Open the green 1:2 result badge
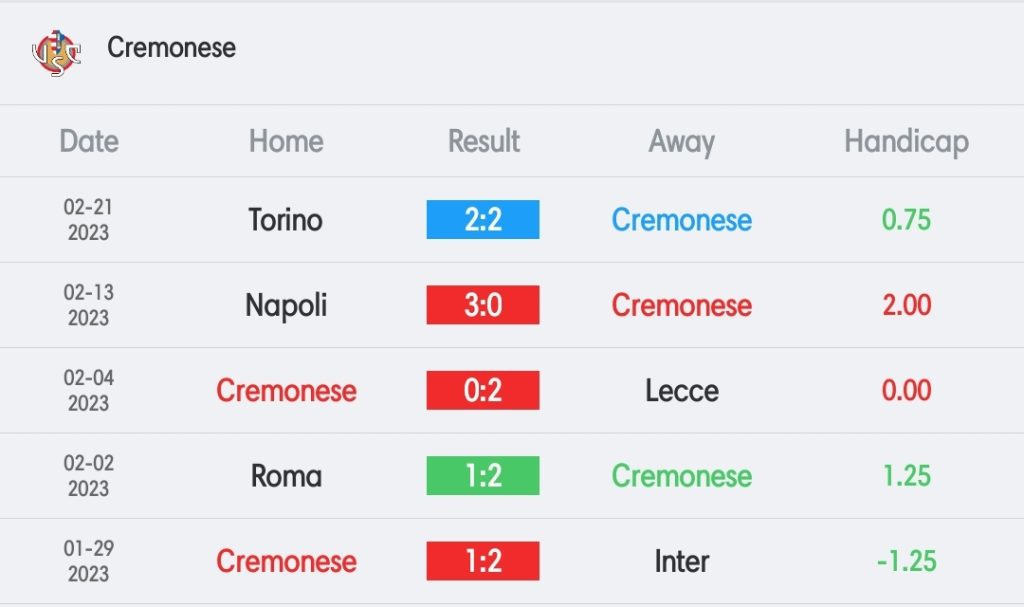 tap(483, 475)
